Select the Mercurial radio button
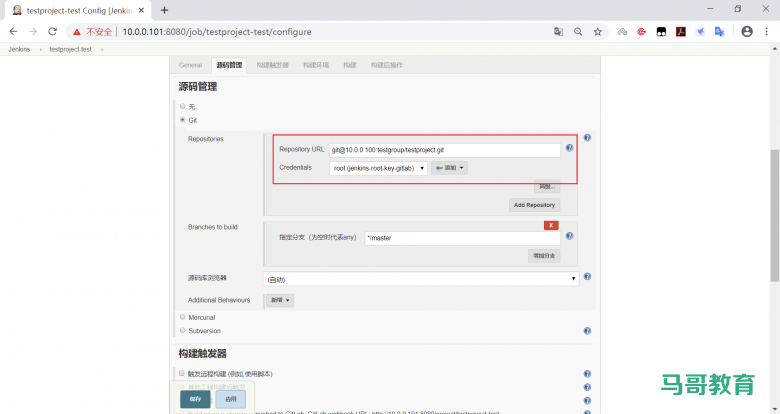 point(183,317)
